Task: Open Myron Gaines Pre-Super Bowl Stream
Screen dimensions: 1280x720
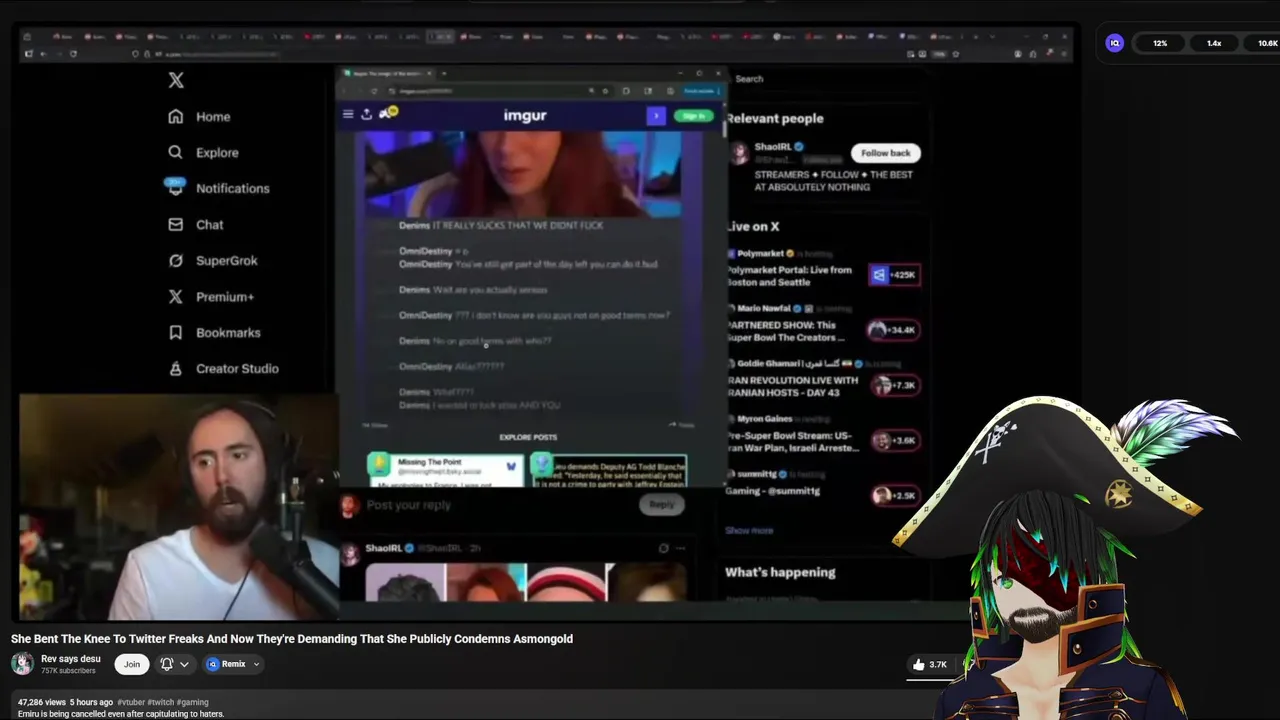Action: (792, 442)
